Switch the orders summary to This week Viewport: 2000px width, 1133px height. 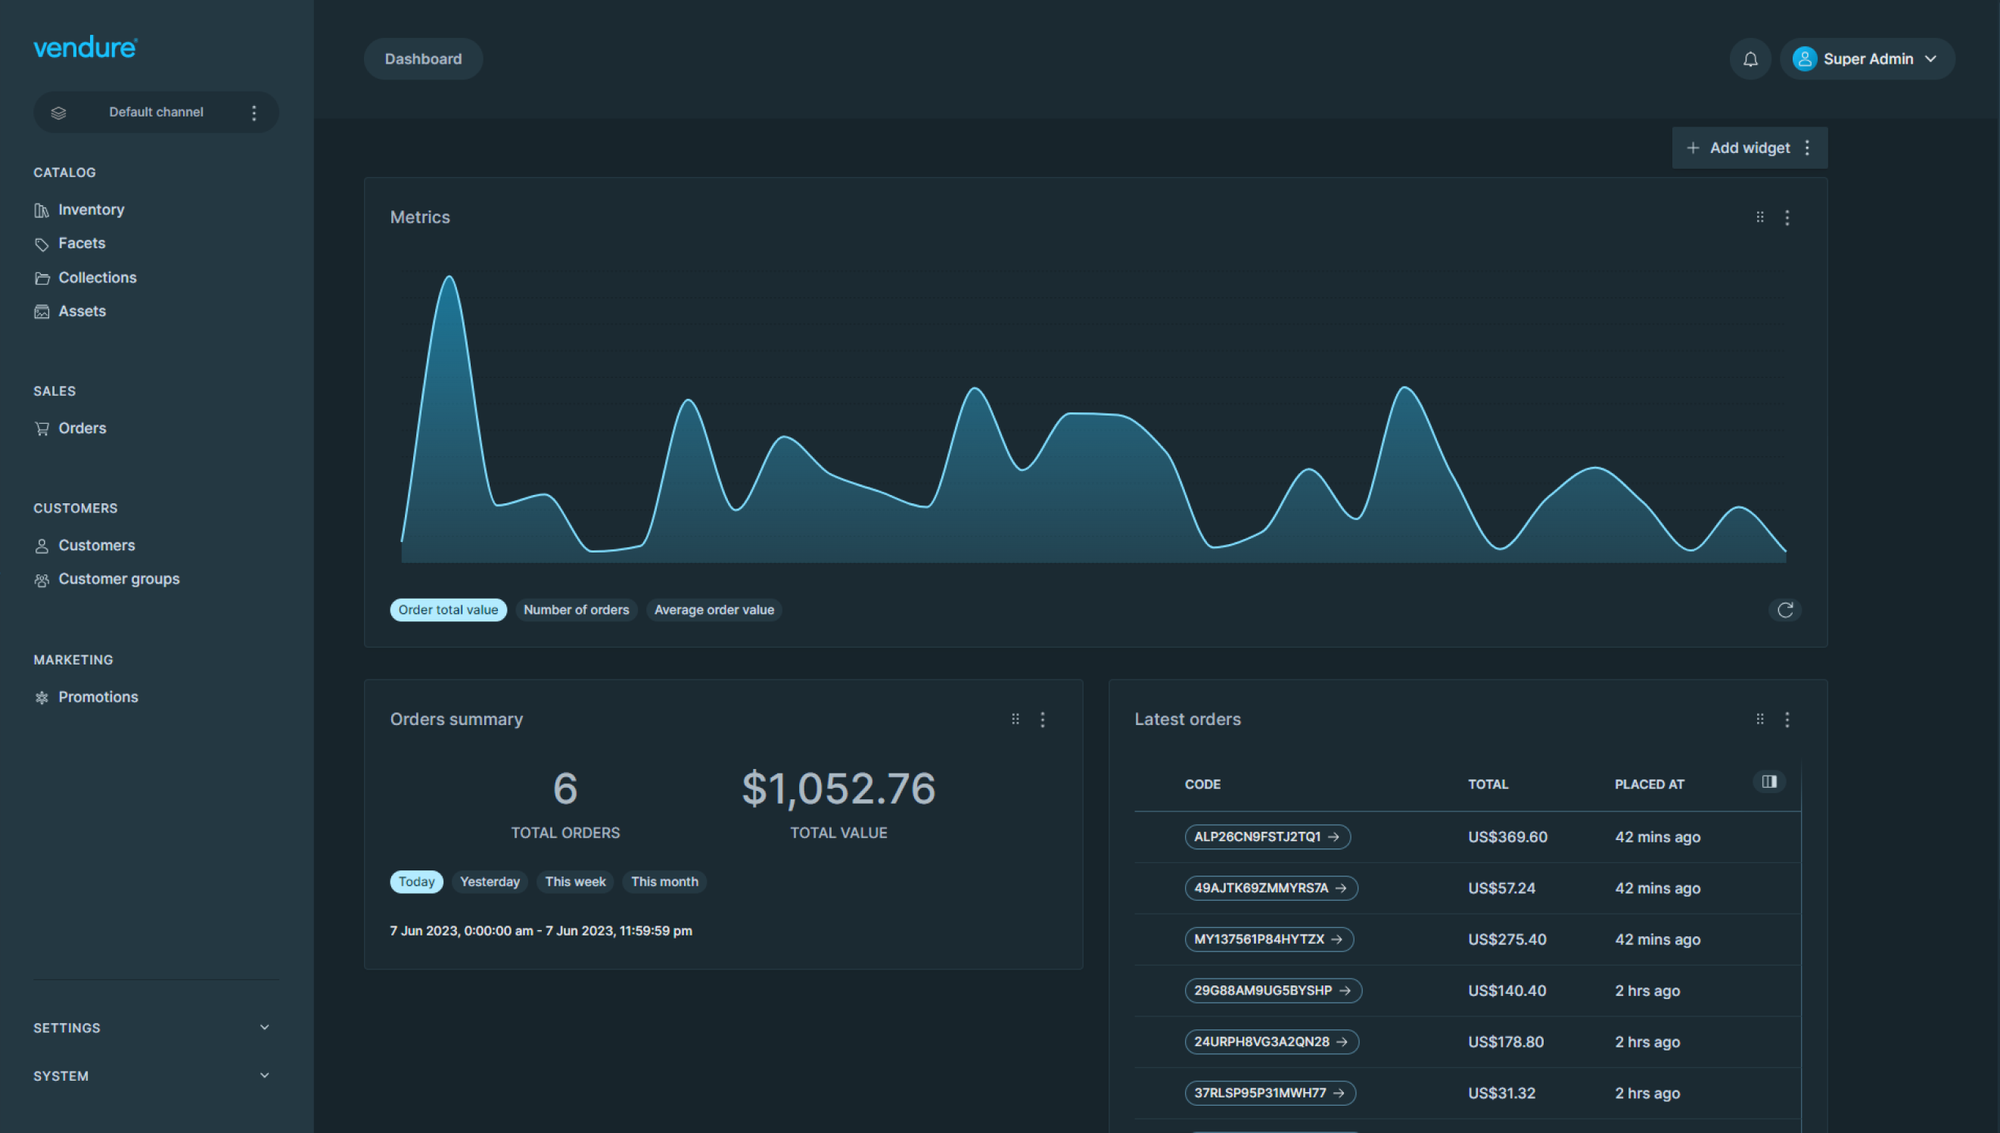click(575, 882)
